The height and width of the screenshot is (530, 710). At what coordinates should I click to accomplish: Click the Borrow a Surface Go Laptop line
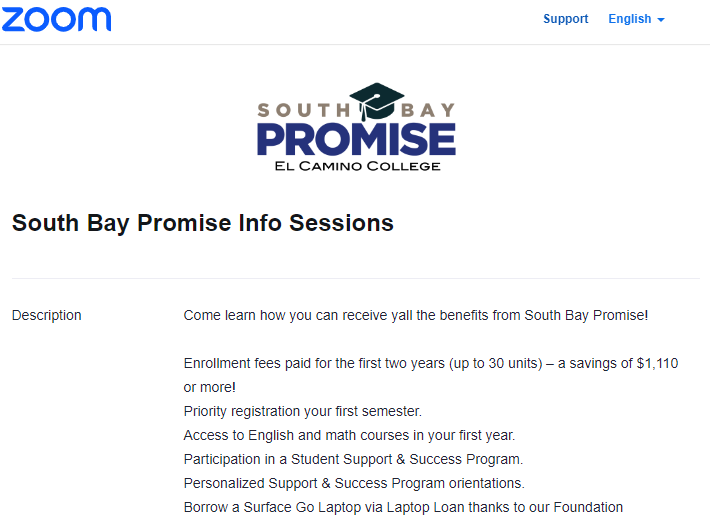403,507
